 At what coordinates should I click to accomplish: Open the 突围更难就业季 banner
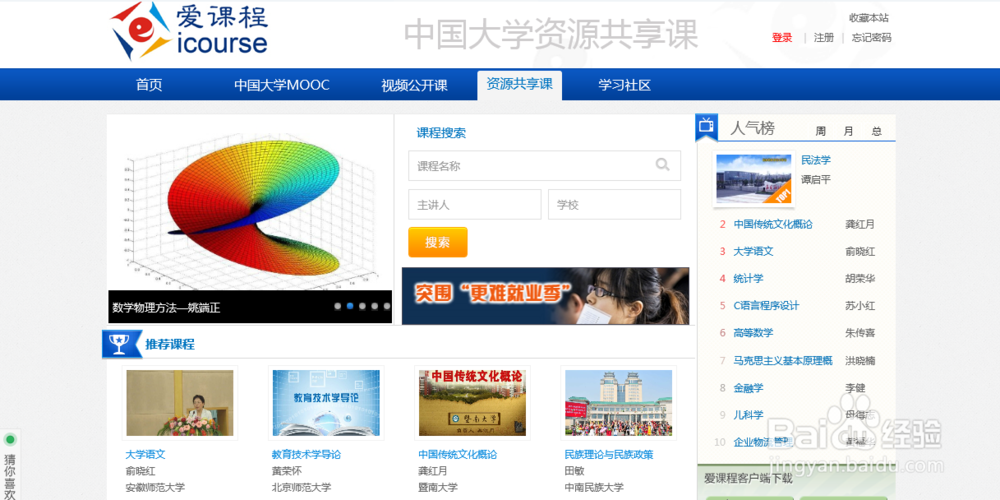[545, 296]
